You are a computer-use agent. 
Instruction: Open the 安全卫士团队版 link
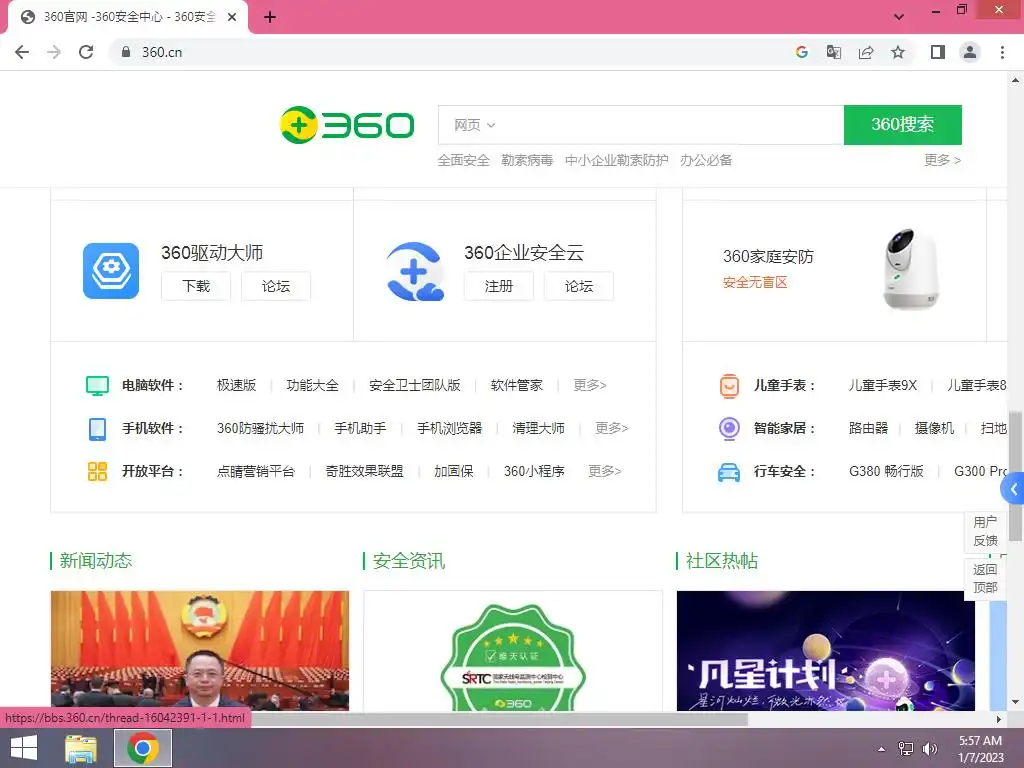pyautogui.click(x=415, y=385)
